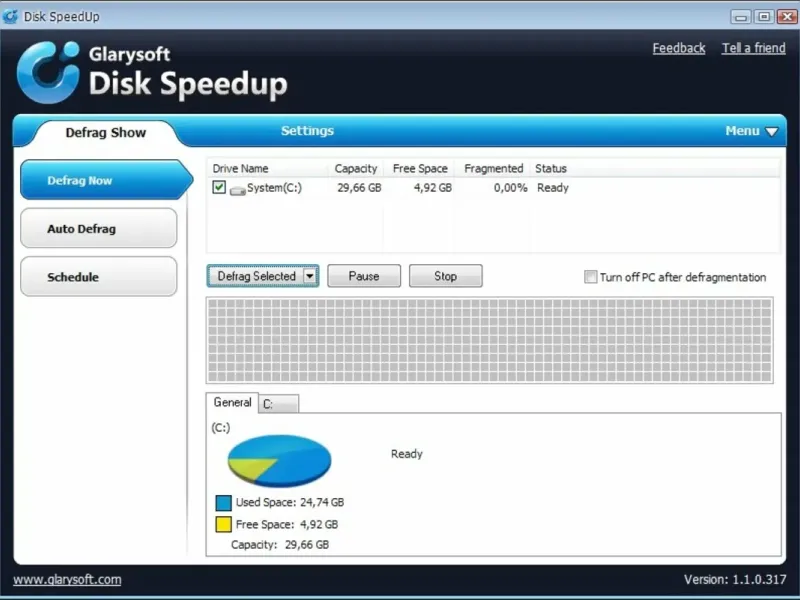Open the Feedback link

(x=679, y=48)
